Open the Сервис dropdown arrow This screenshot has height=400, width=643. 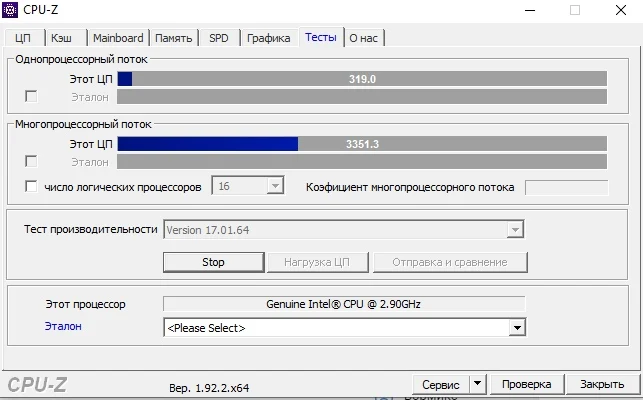pyautogui.click(x=477, y=384)
